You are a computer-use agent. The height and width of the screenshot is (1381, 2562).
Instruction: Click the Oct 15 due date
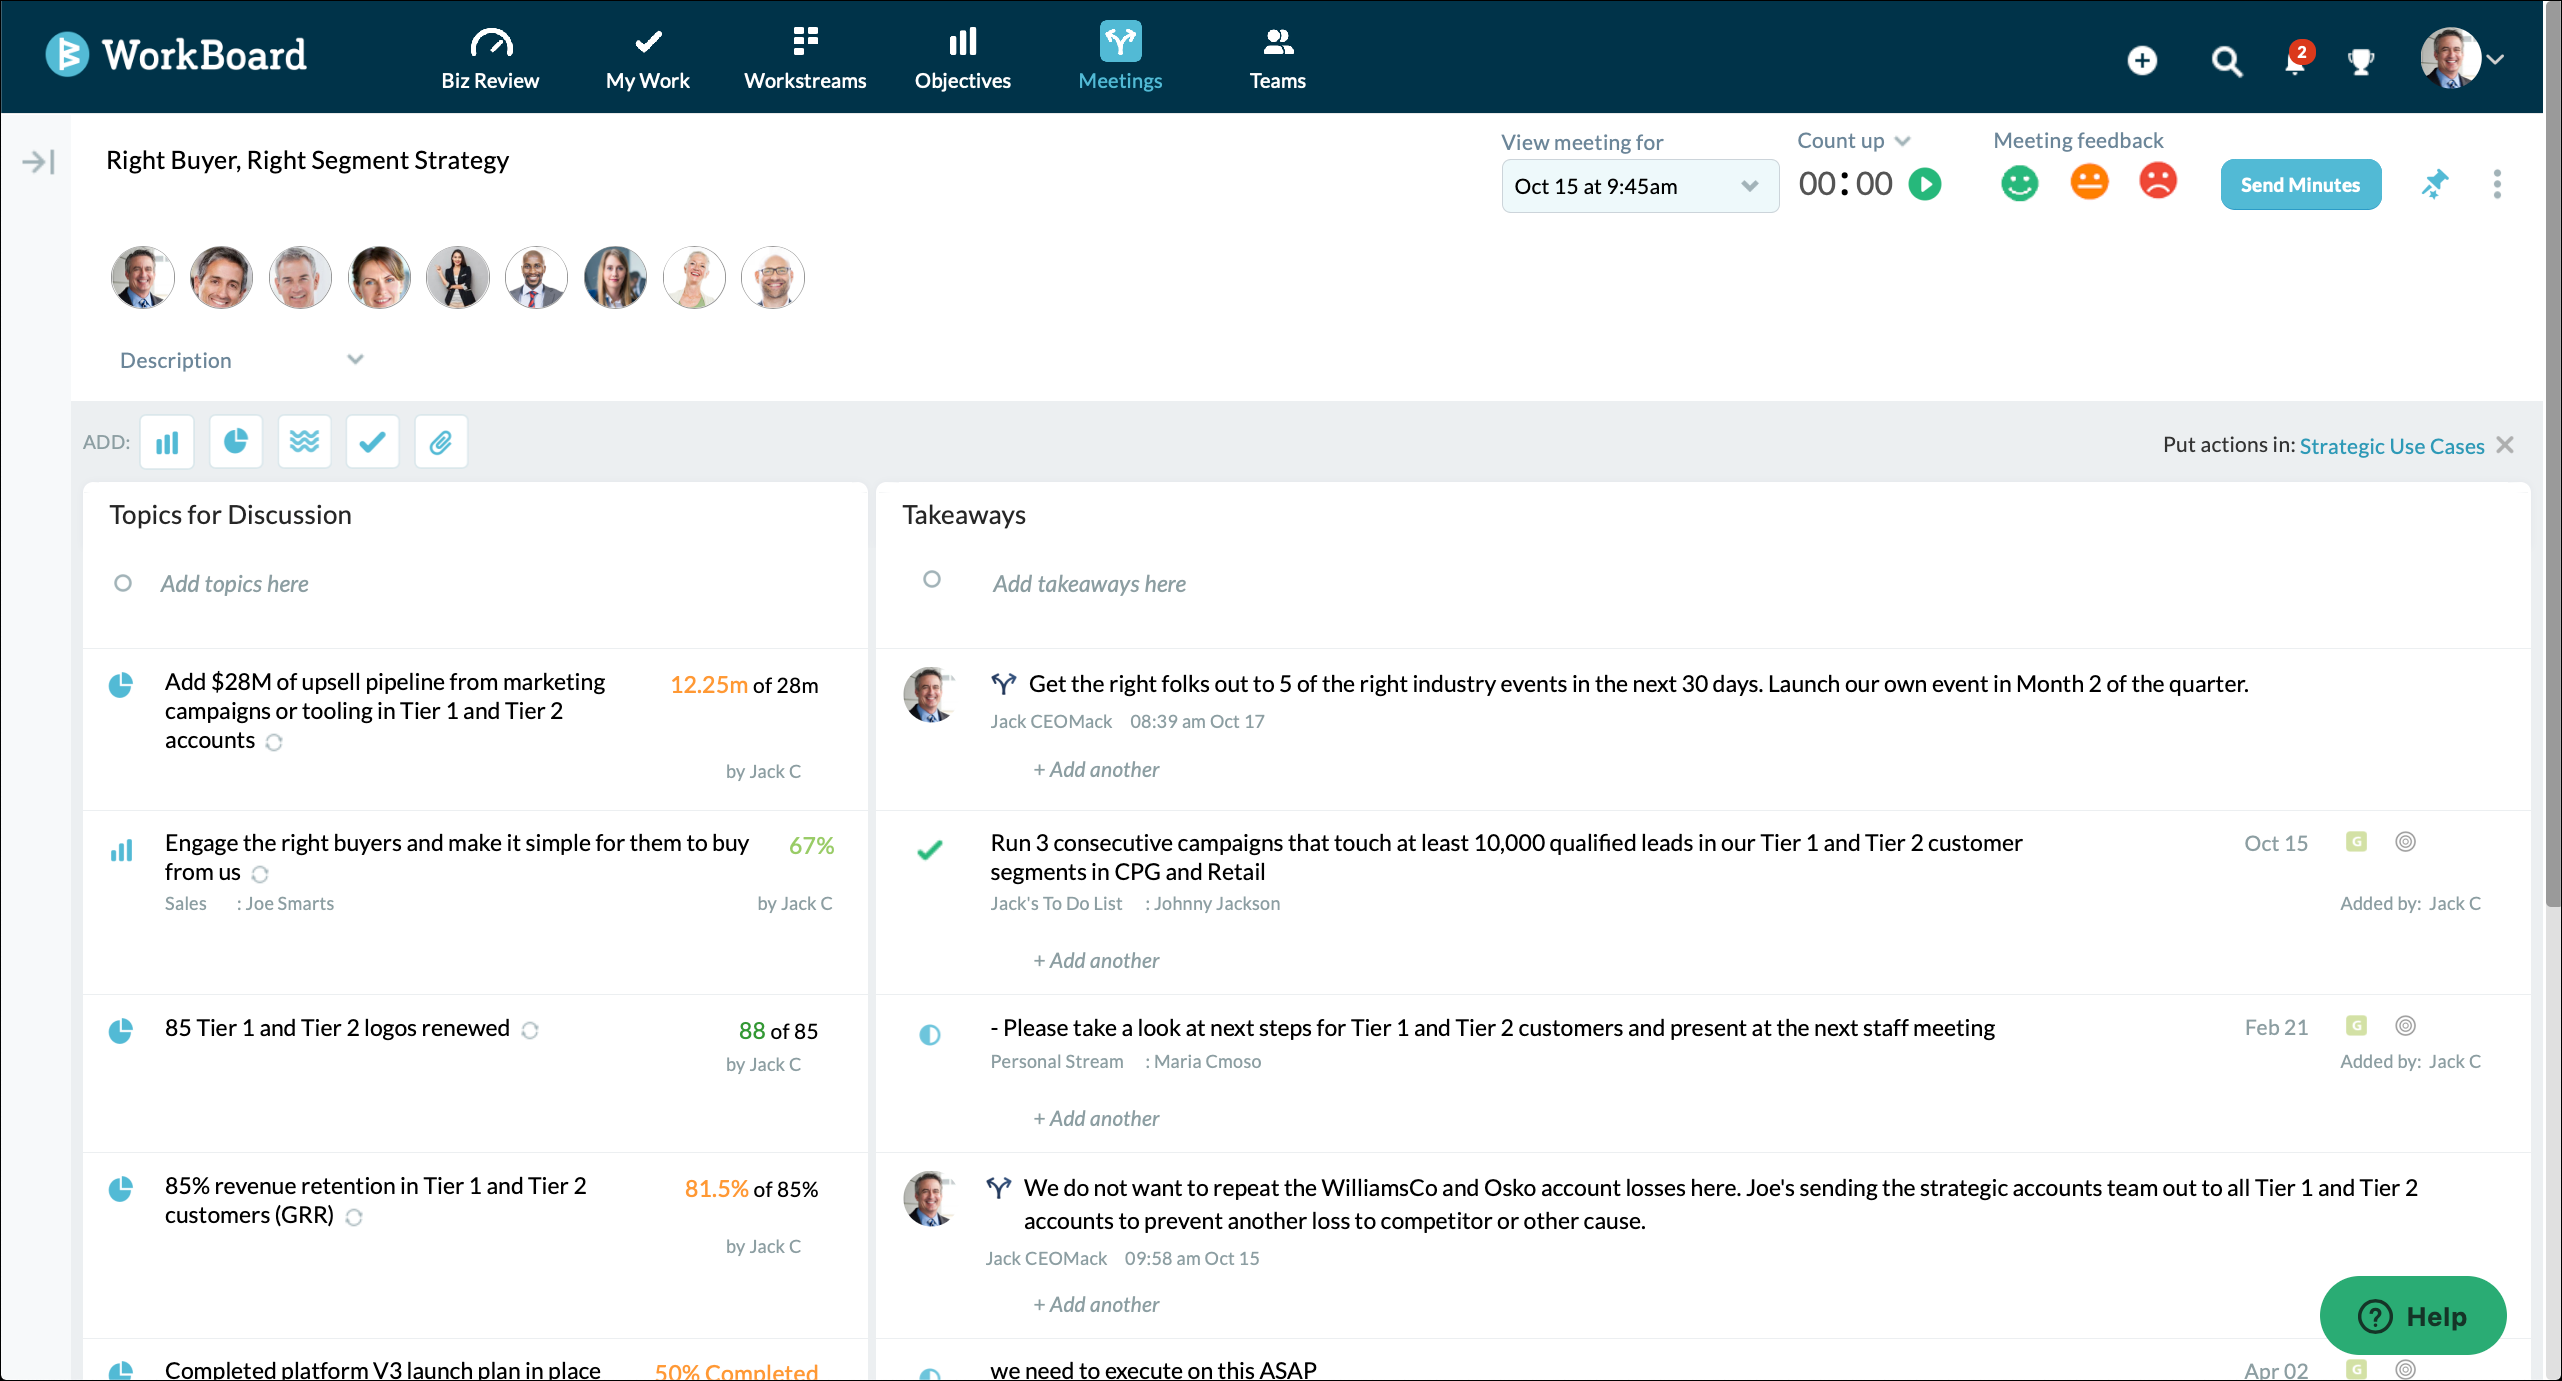(2276, 843)
